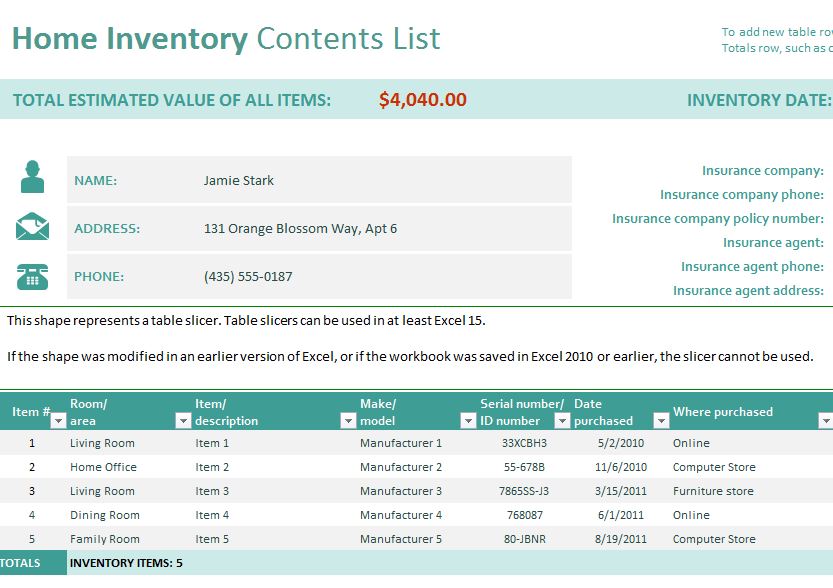The width and height of the screenshot is (833, 588).
Task: Click the envelope icon next to the address
Action: 33,227
